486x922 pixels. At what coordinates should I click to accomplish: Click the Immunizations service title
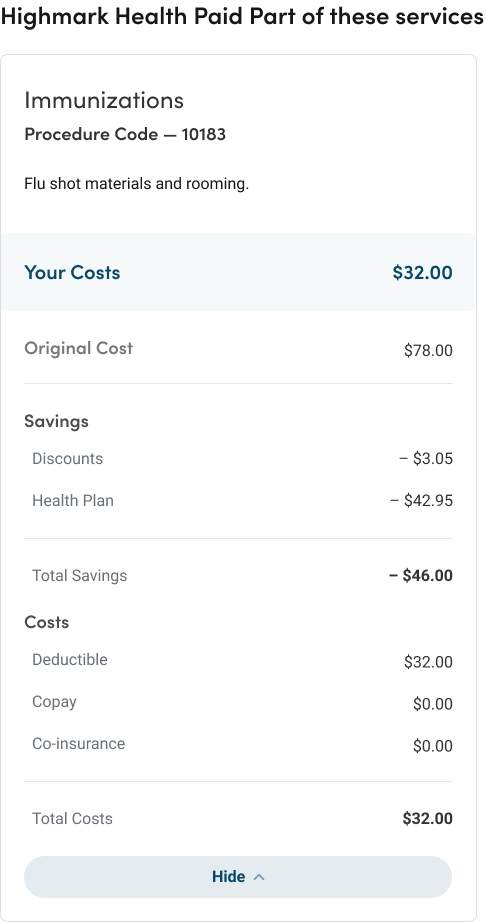coord(104,101)
